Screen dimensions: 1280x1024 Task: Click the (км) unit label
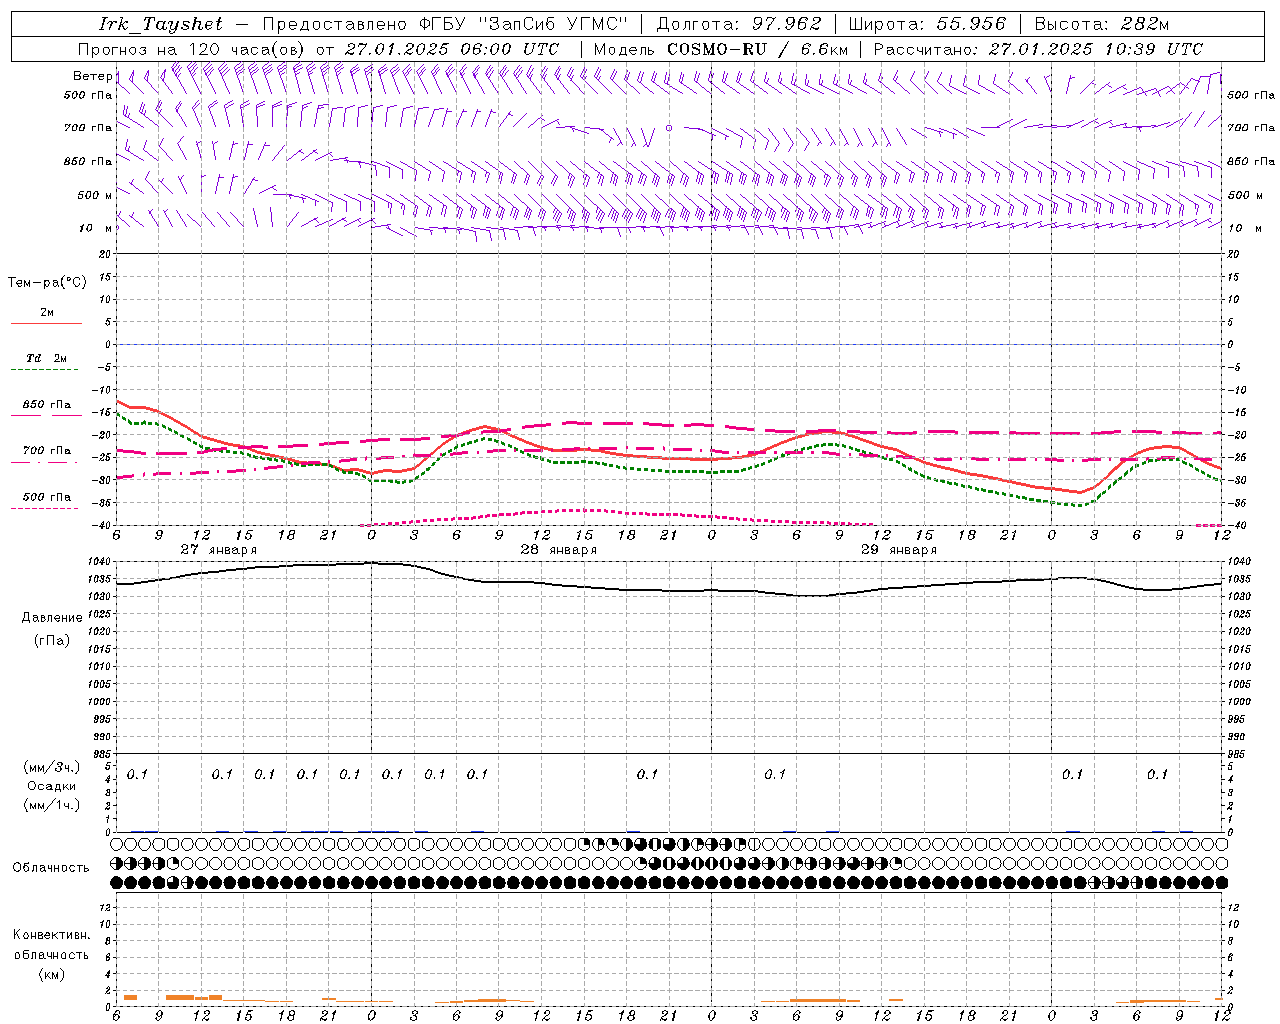[x=51, y=973]
